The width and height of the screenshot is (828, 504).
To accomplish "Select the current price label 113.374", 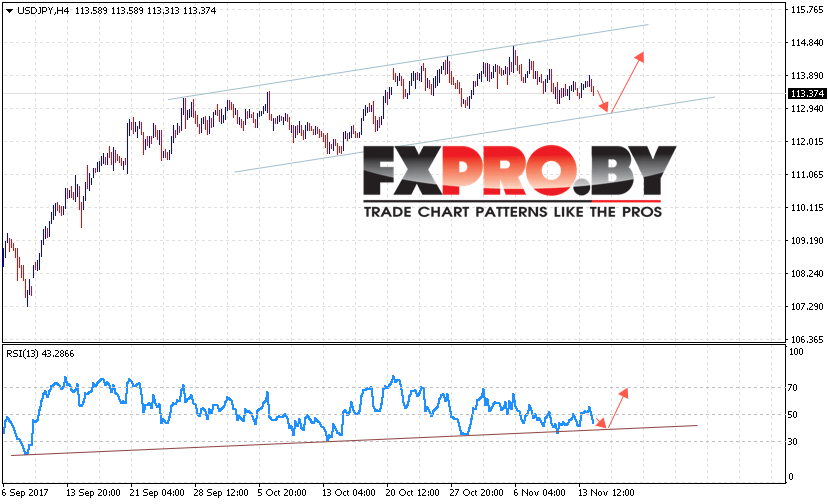I will pyautogui.click(x=807, y=94).
